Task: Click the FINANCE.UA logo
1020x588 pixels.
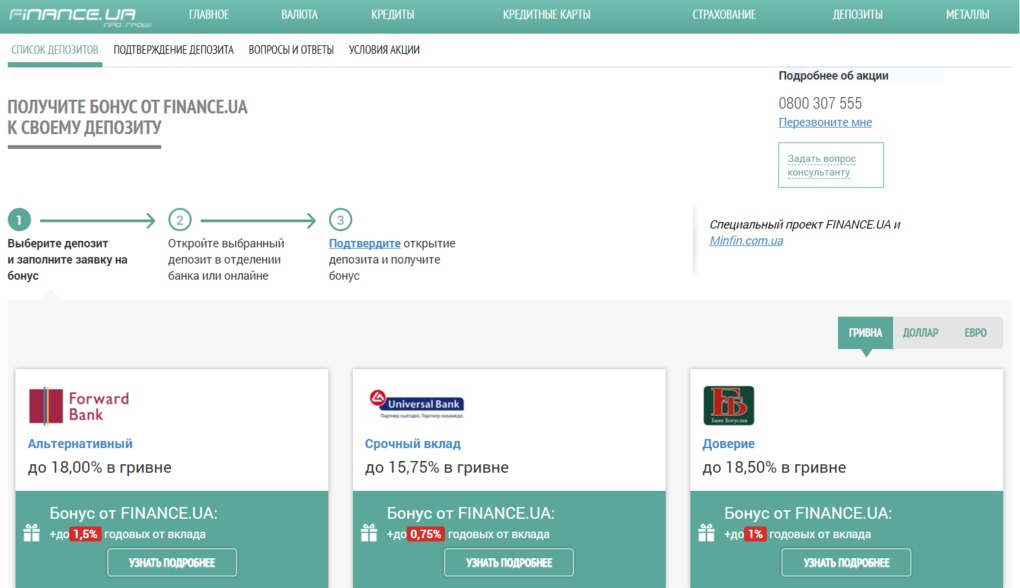Action: click(74, 14)
